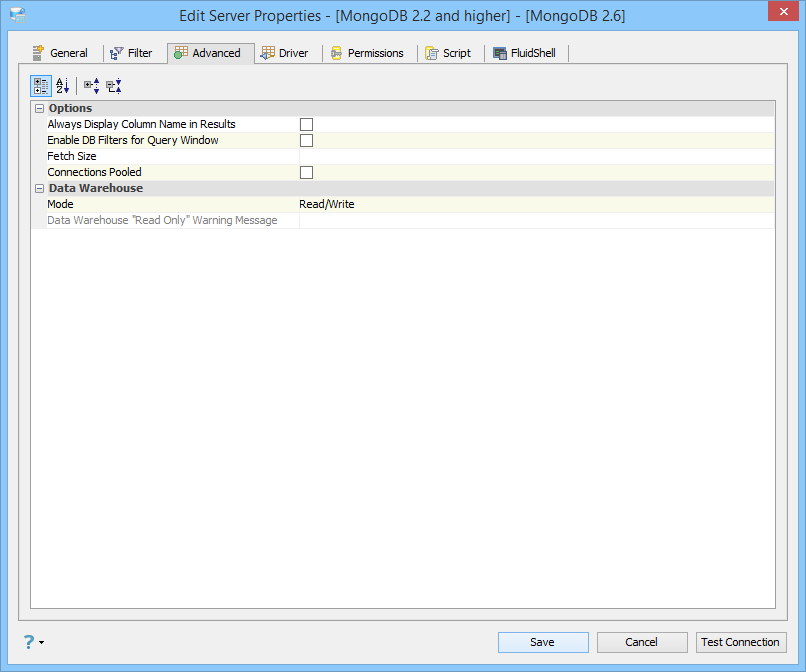Image resolution: width=806 pixels, height=672 pixels.
Task: Open the help question mark icon
Action: [29, 642]
